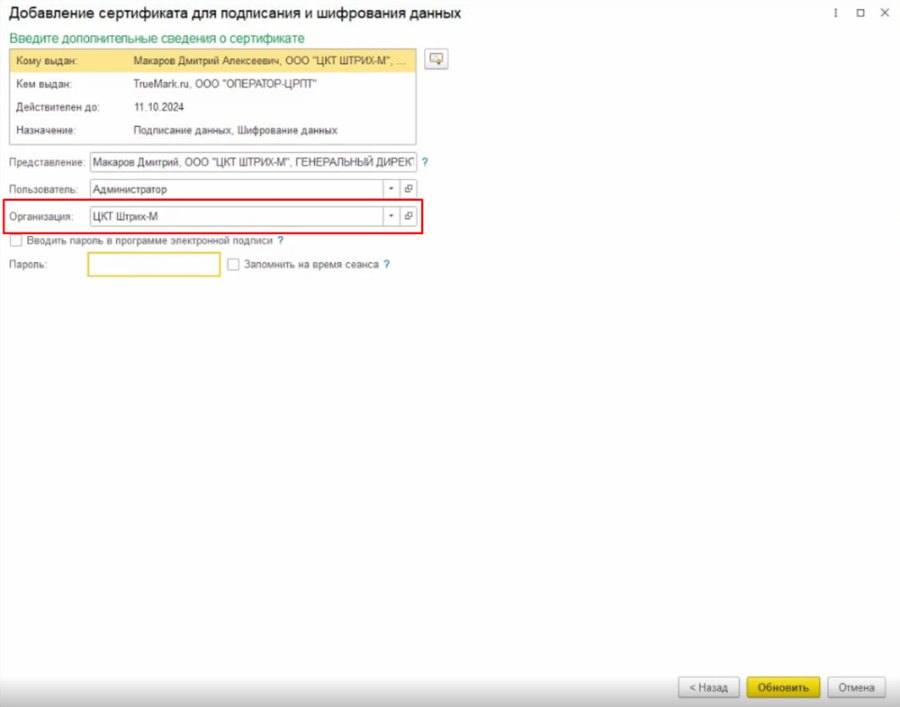The image size is (900, 707).
Task: Show help for Запомнить на время сеанса
Action: (x=387, y=265)
